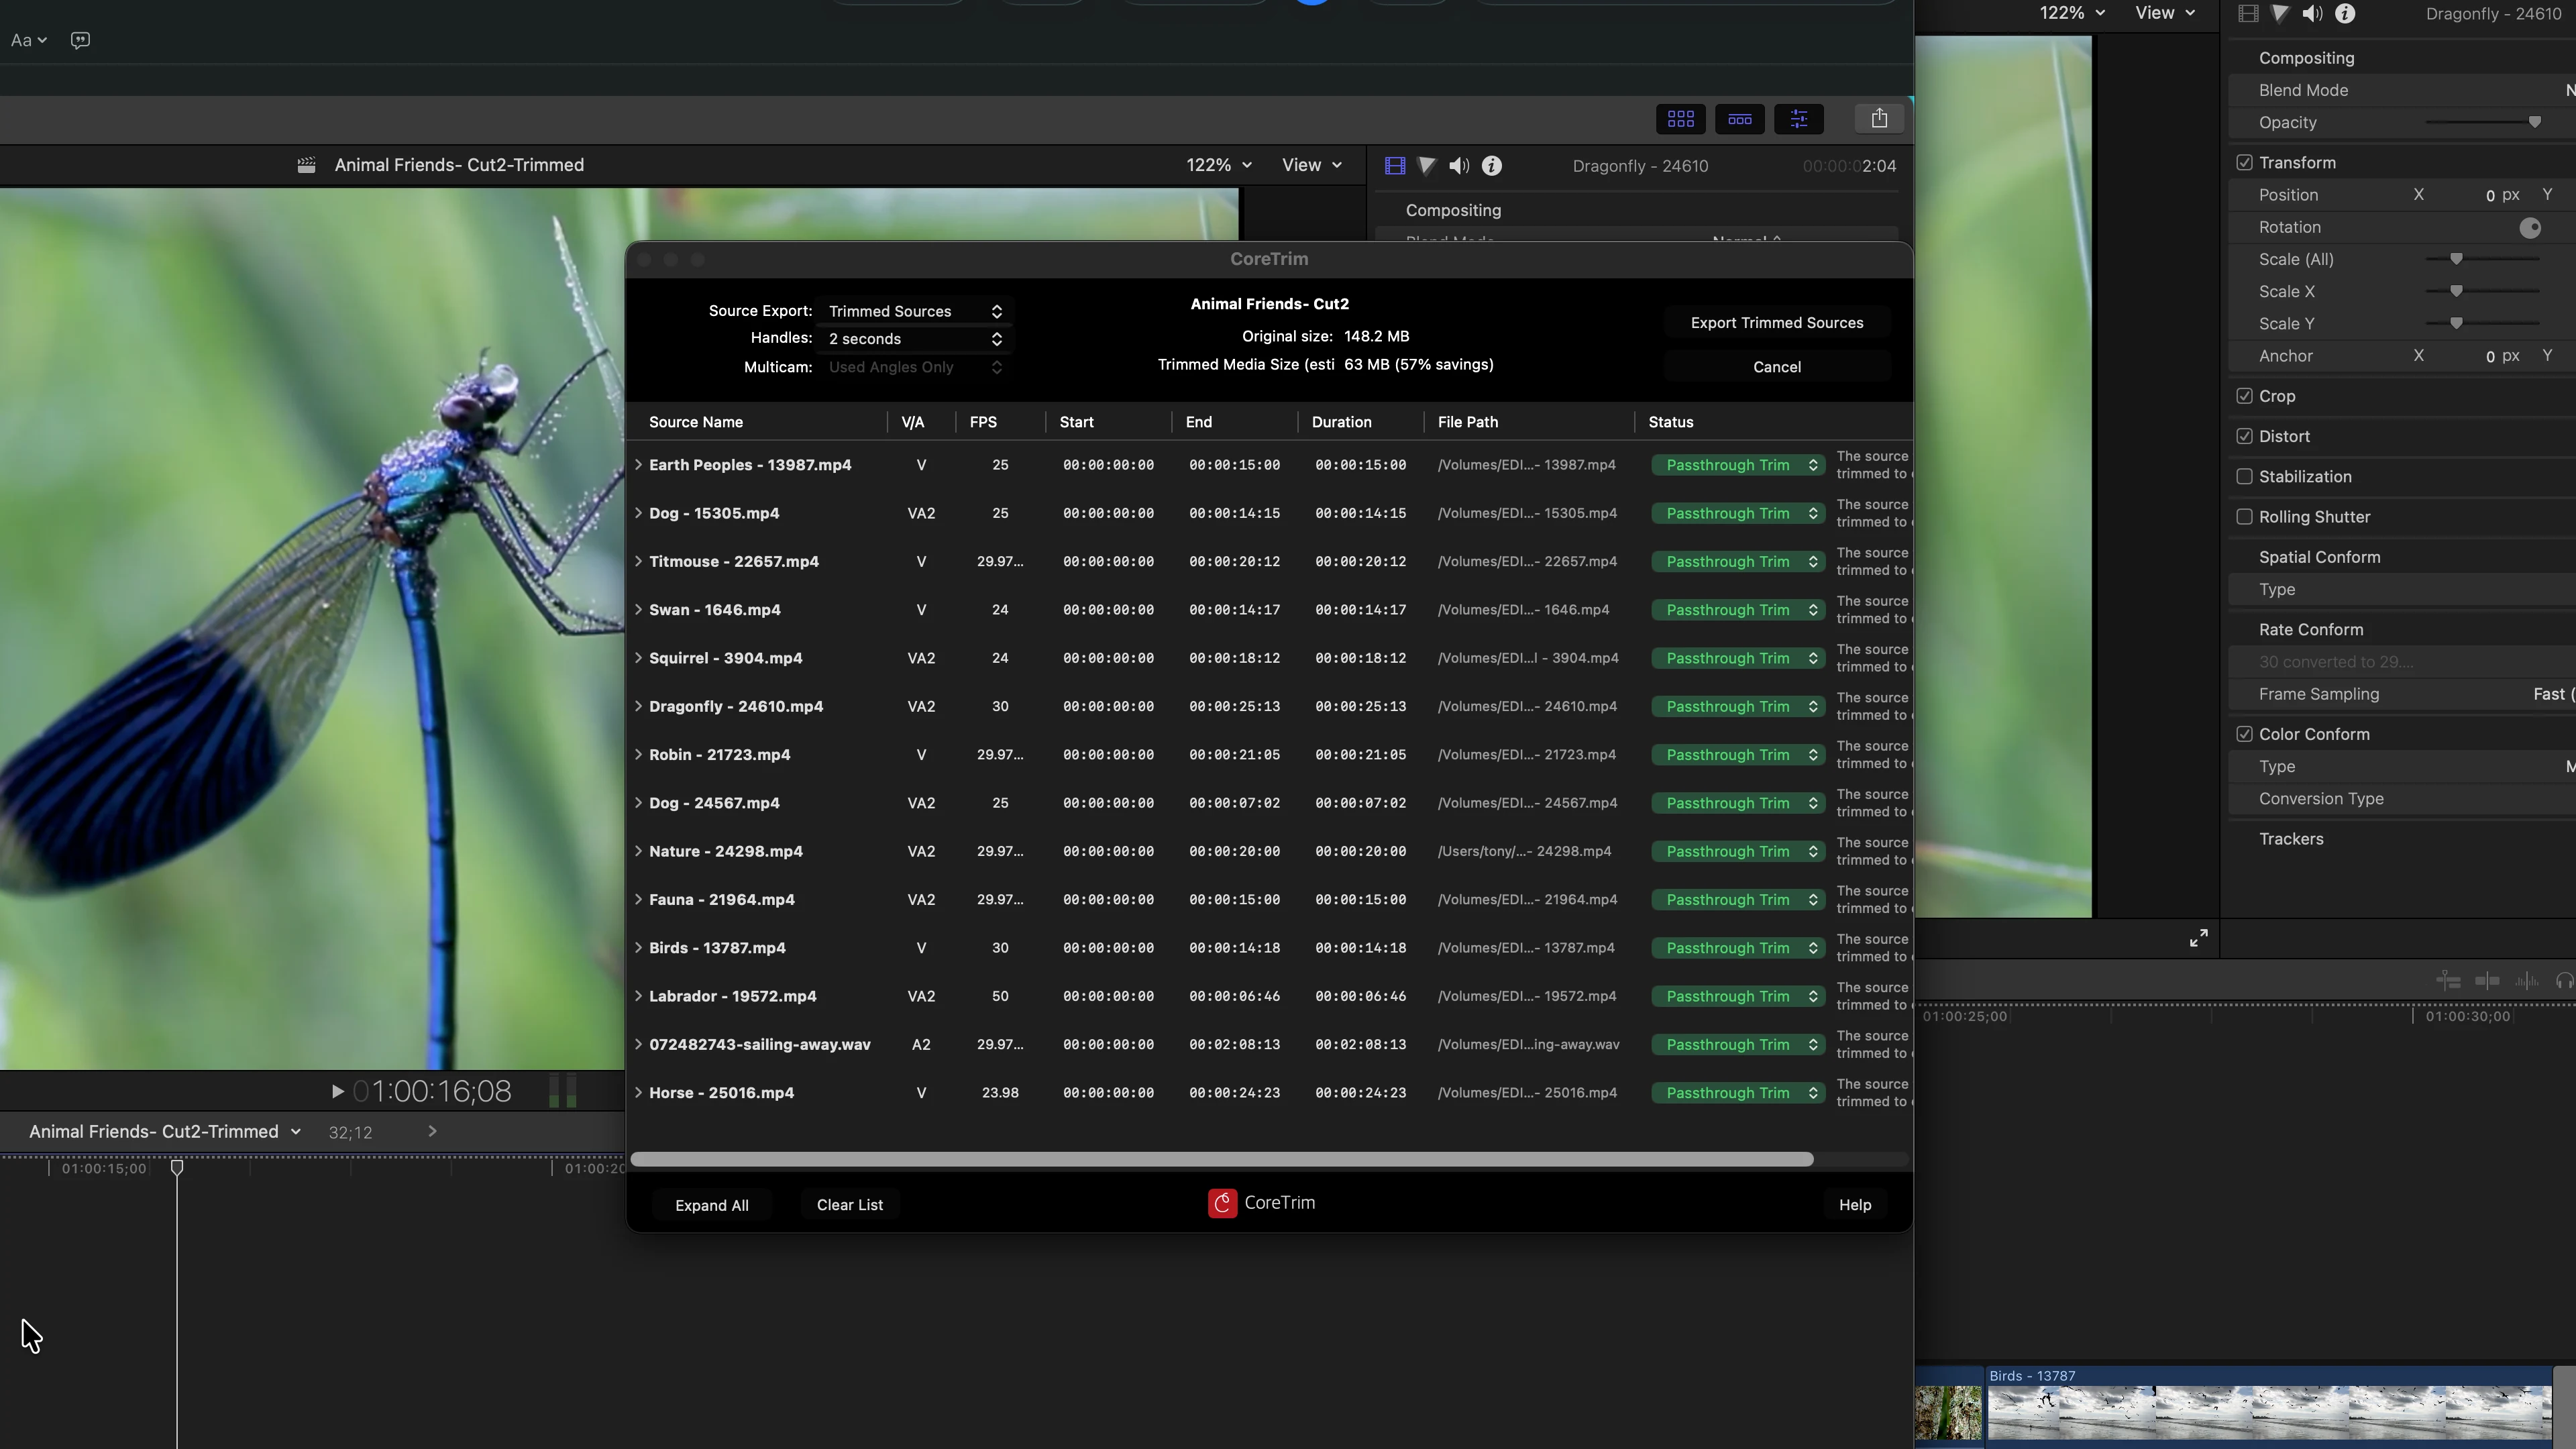Toggle the snapping icon in timeline toolbar
This screenshot has width=2576, height=1449.
coord(2487,981)
